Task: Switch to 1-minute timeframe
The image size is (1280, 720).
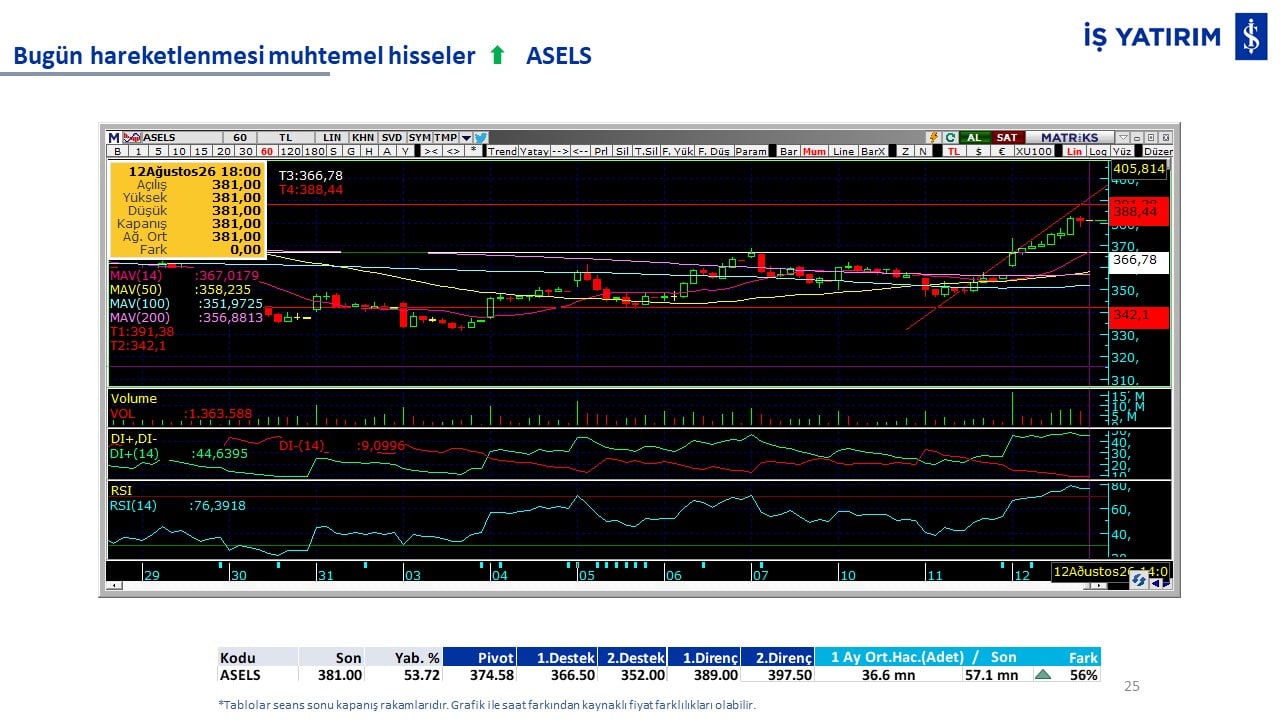Action: pyautogui.click(x=136, y=151)
